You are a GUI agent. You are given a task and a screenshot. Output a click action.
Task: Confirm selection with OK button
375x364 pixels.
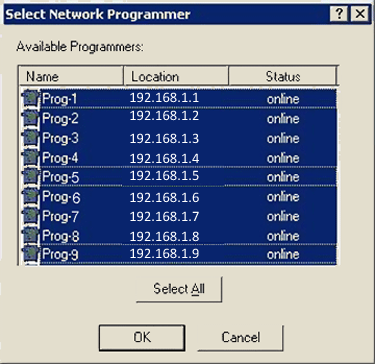(x=142, y=338)
